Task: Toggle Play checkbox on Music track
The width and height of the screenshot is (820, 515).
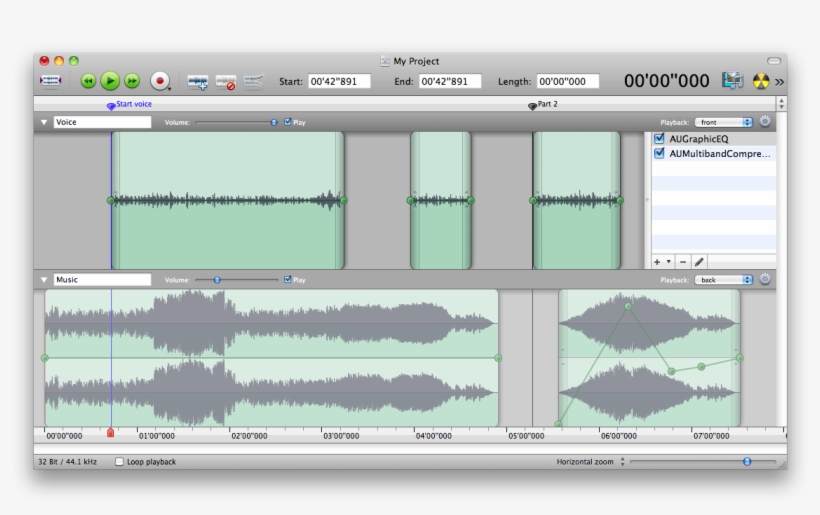Action: pos(288,279)
